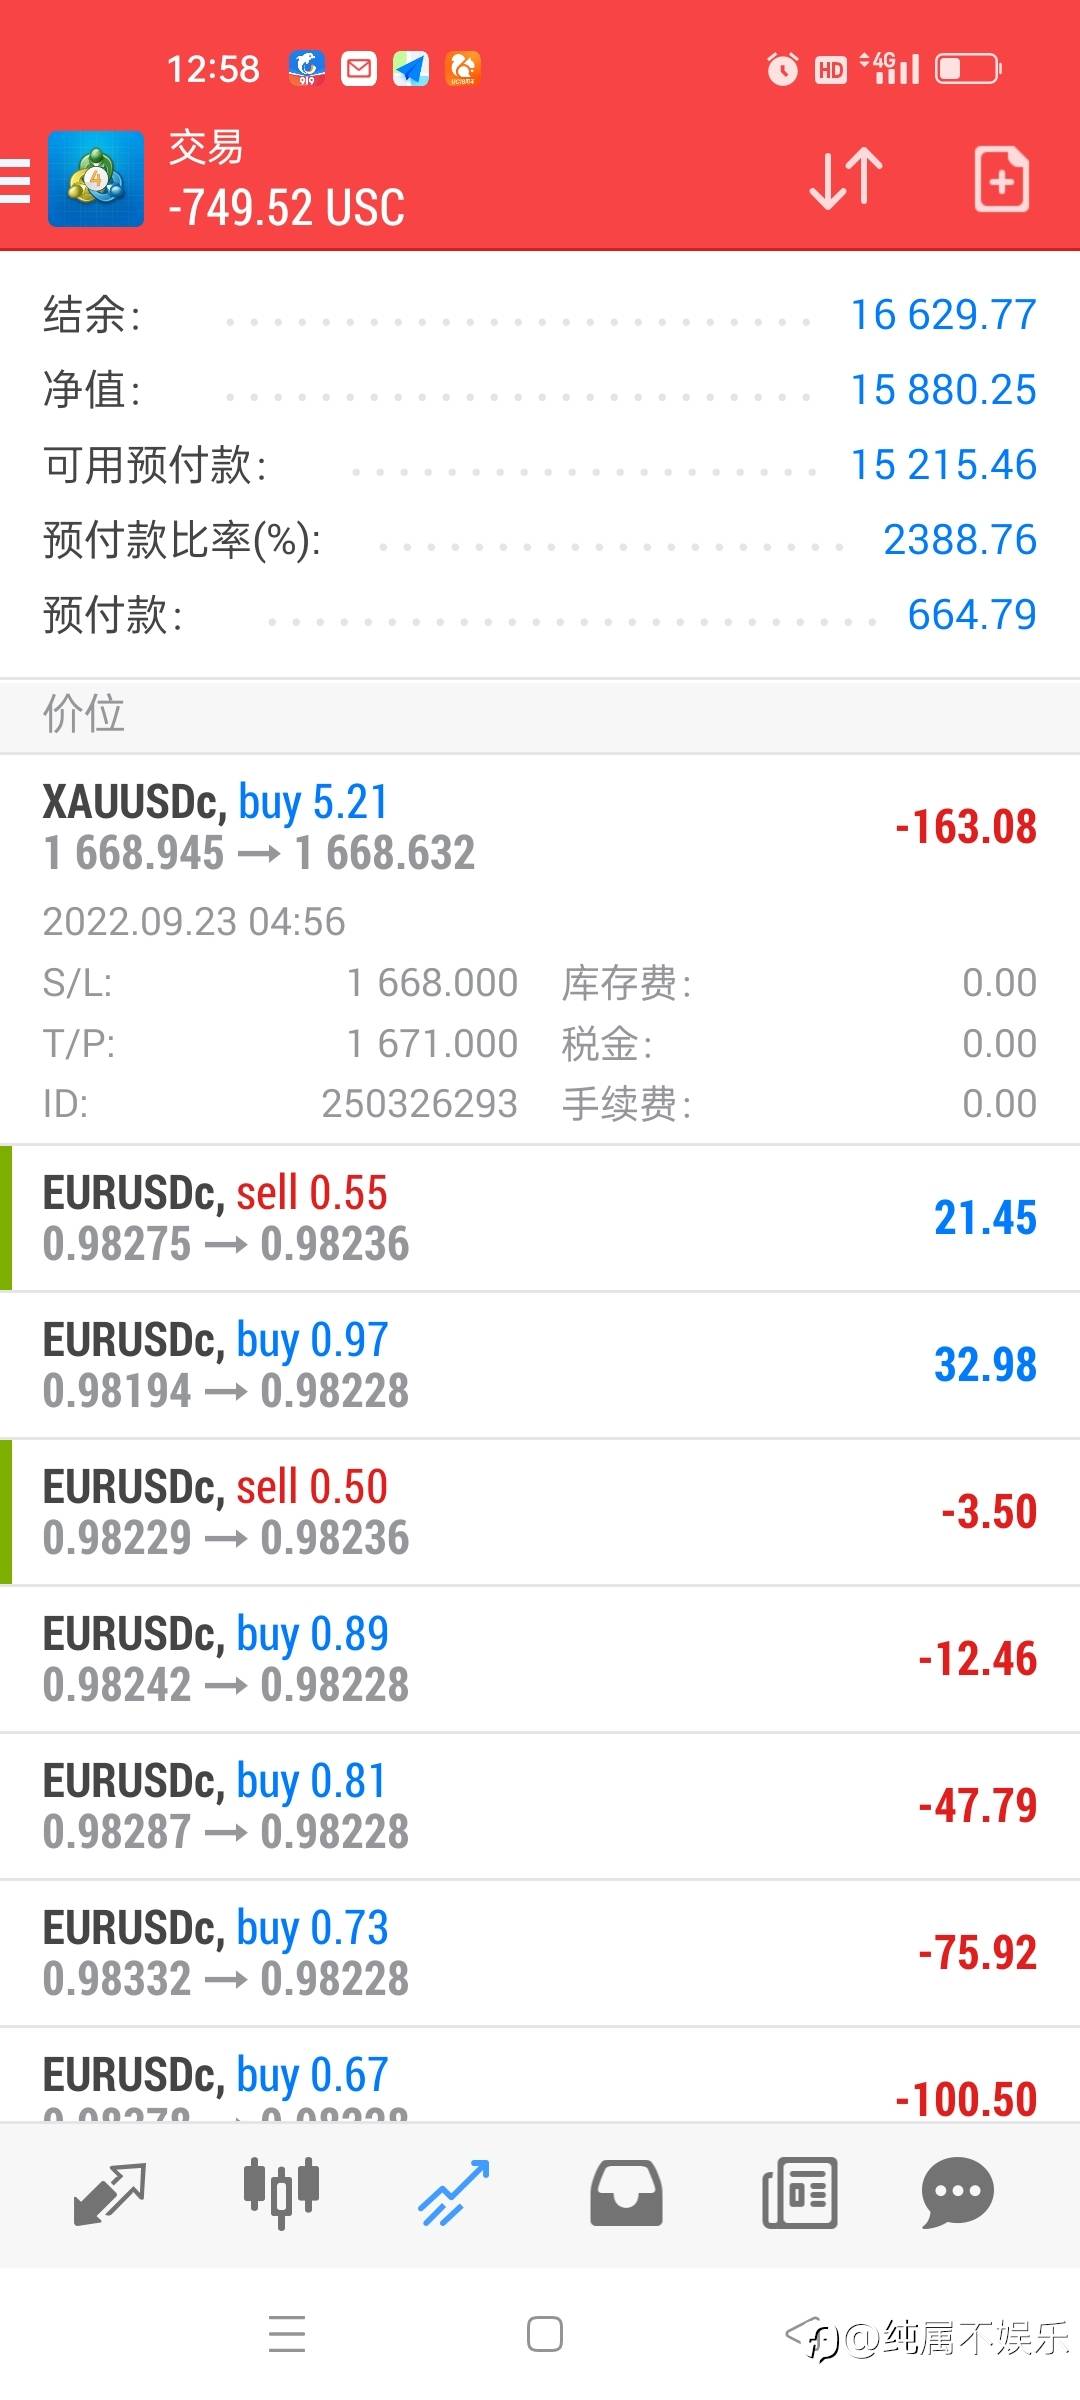The width and height of the screenshot is (1080, 2400).
Task: Collapse the XAUUSDc buy 5.21 position
Action: pos(540,828)
